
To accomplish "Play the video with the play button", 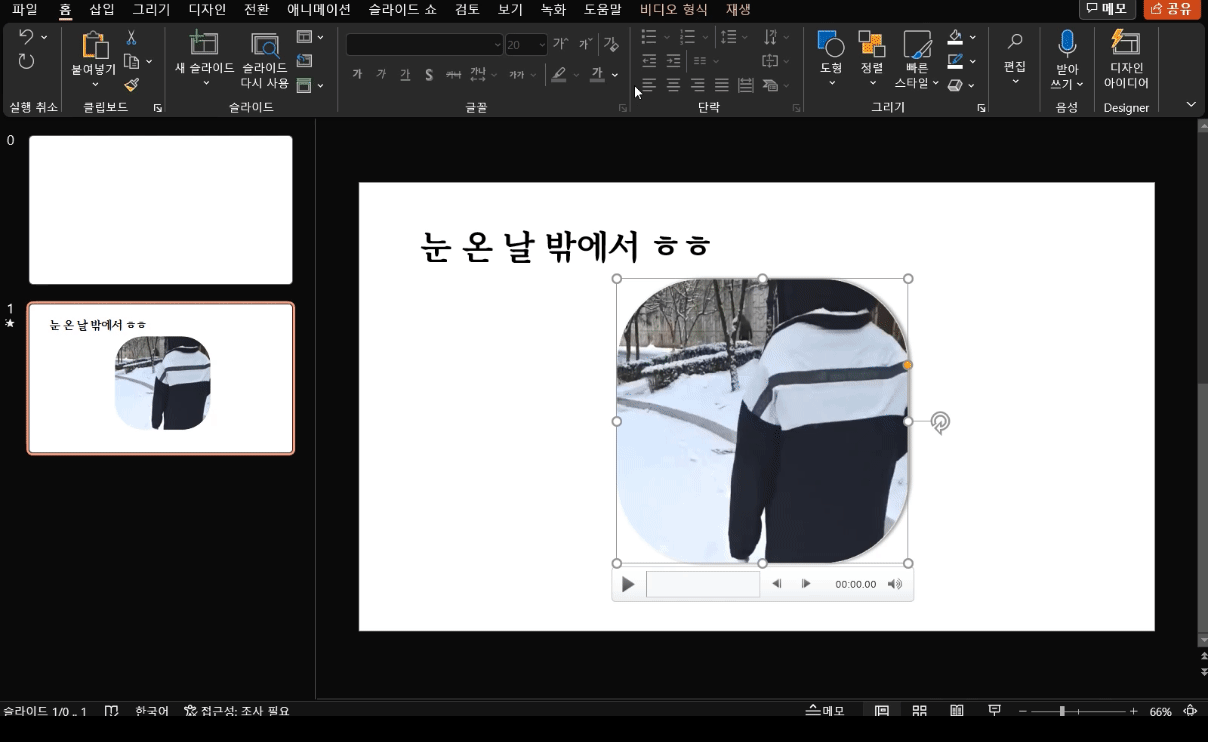I will pyautogui.click(x=628, y=584).
